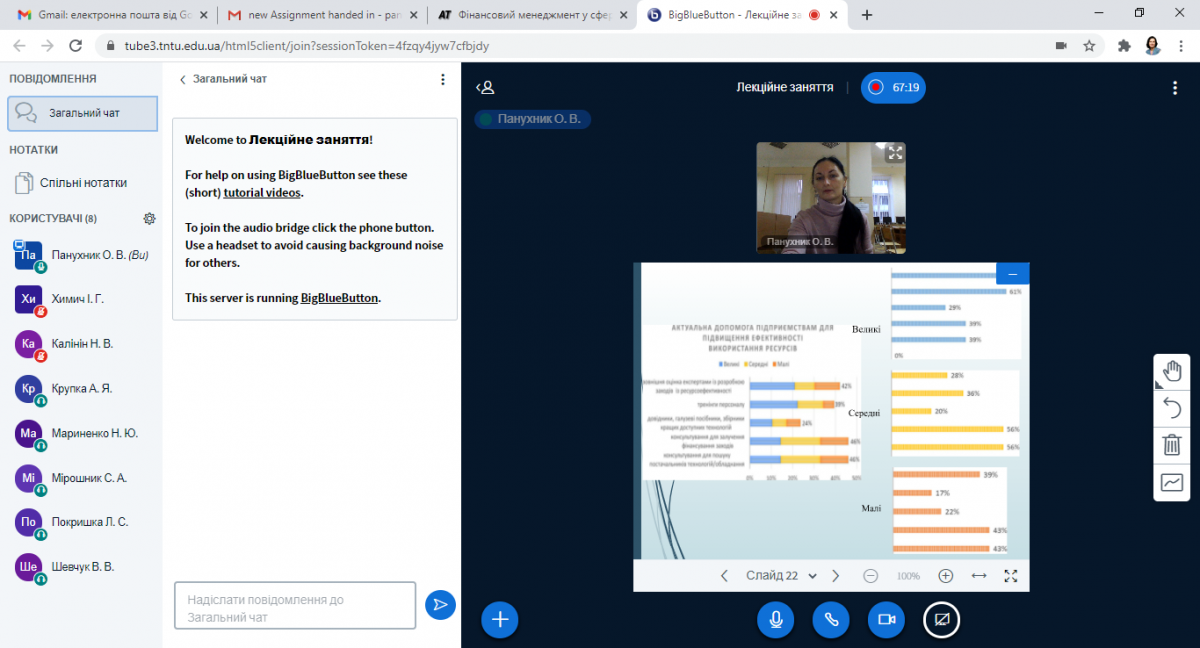Toggle webcam sharing button
Image resolution: width=1200 pixels, height=648 pixels.
885,620
